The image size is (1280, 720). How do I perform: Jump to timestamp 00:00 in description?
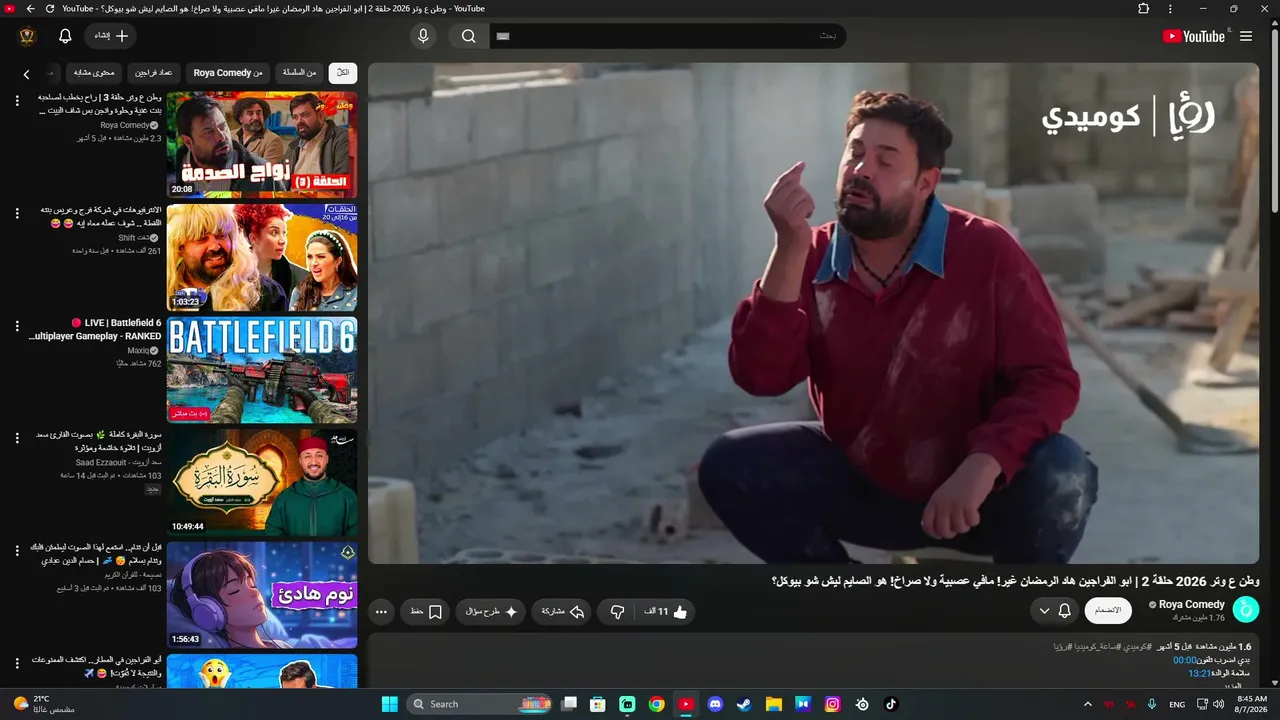click(1185, 660)
